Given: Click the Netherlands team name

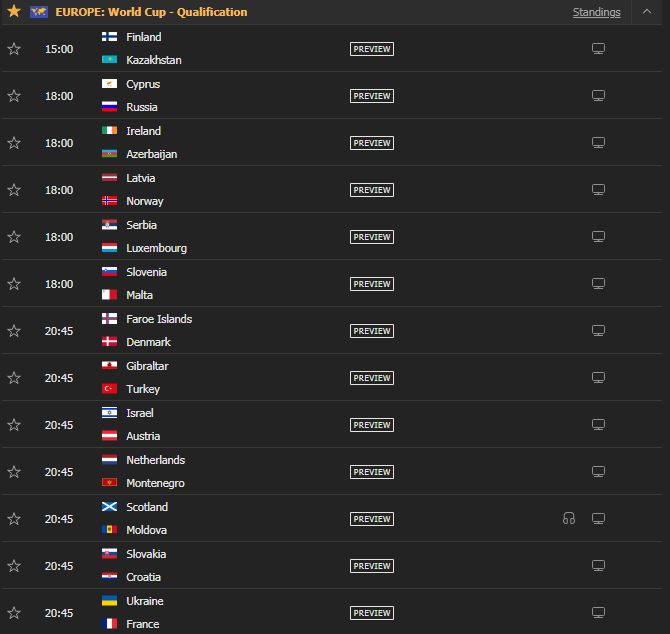Looking at the screenshot, I should click(156, 460).
